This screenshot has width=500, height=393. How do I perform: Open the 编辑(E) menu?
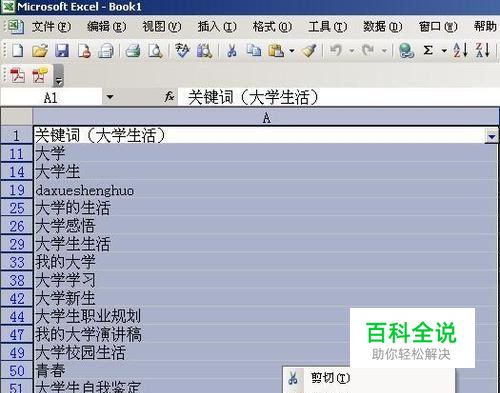[x=107, y=26]
